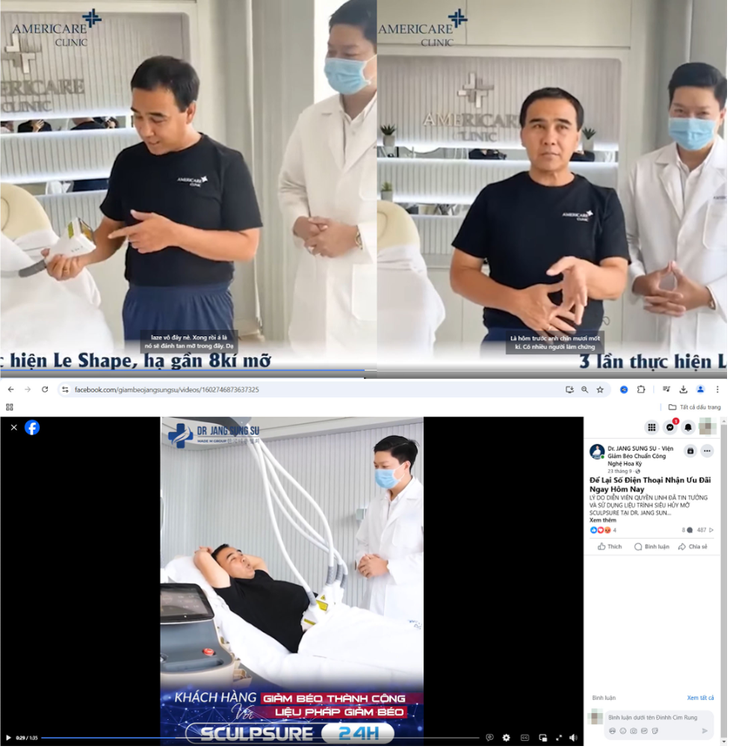The height and width of the screenshot is (749, 730).
Task: Click the address bar with the facebook.com URL
Action: 334,391
